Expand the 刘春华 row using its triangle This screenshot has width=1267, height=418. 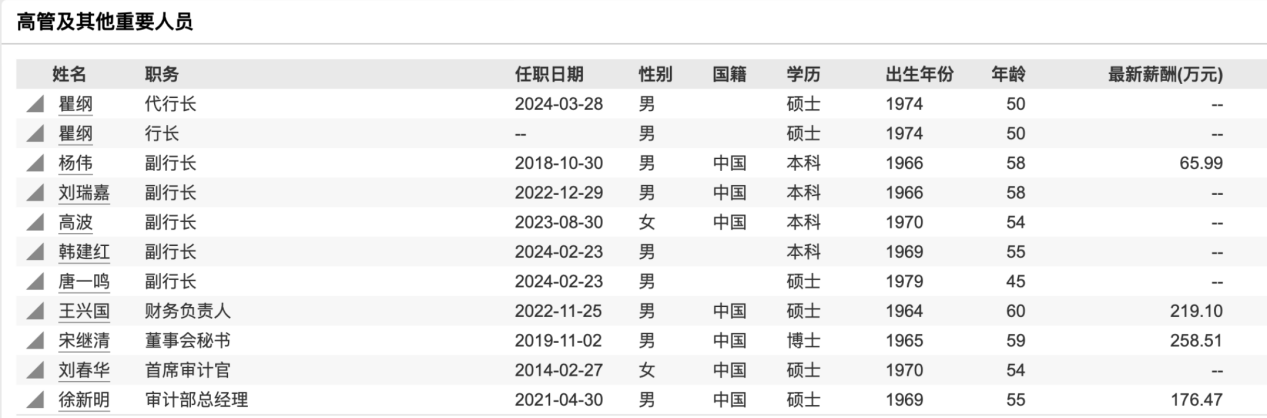click(36, 370)
